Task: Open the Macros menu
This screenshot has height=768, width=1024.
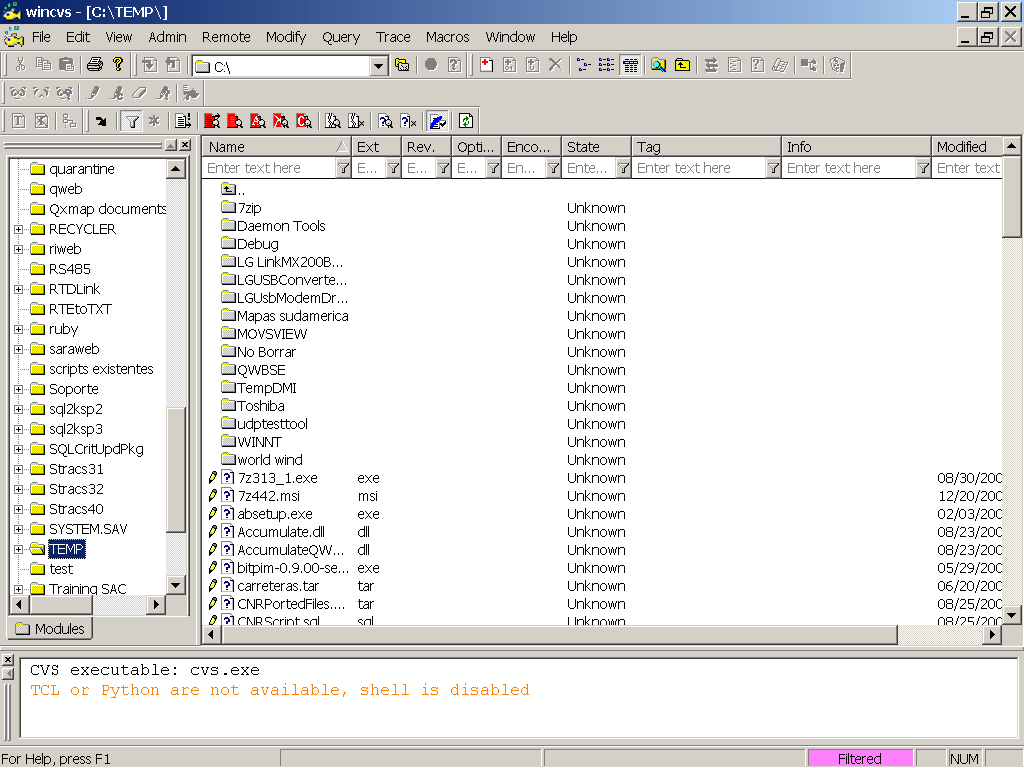Action: click(x=447, y=37)
